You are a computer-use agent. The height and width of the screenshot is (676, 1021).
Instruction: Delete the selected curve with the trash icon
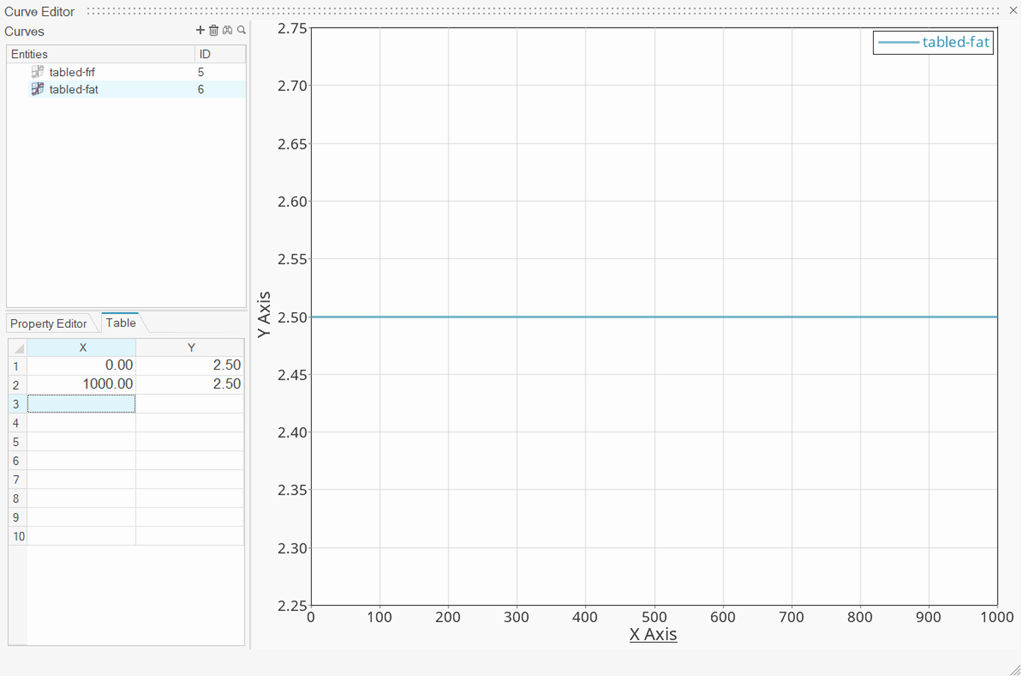point(214,30)
